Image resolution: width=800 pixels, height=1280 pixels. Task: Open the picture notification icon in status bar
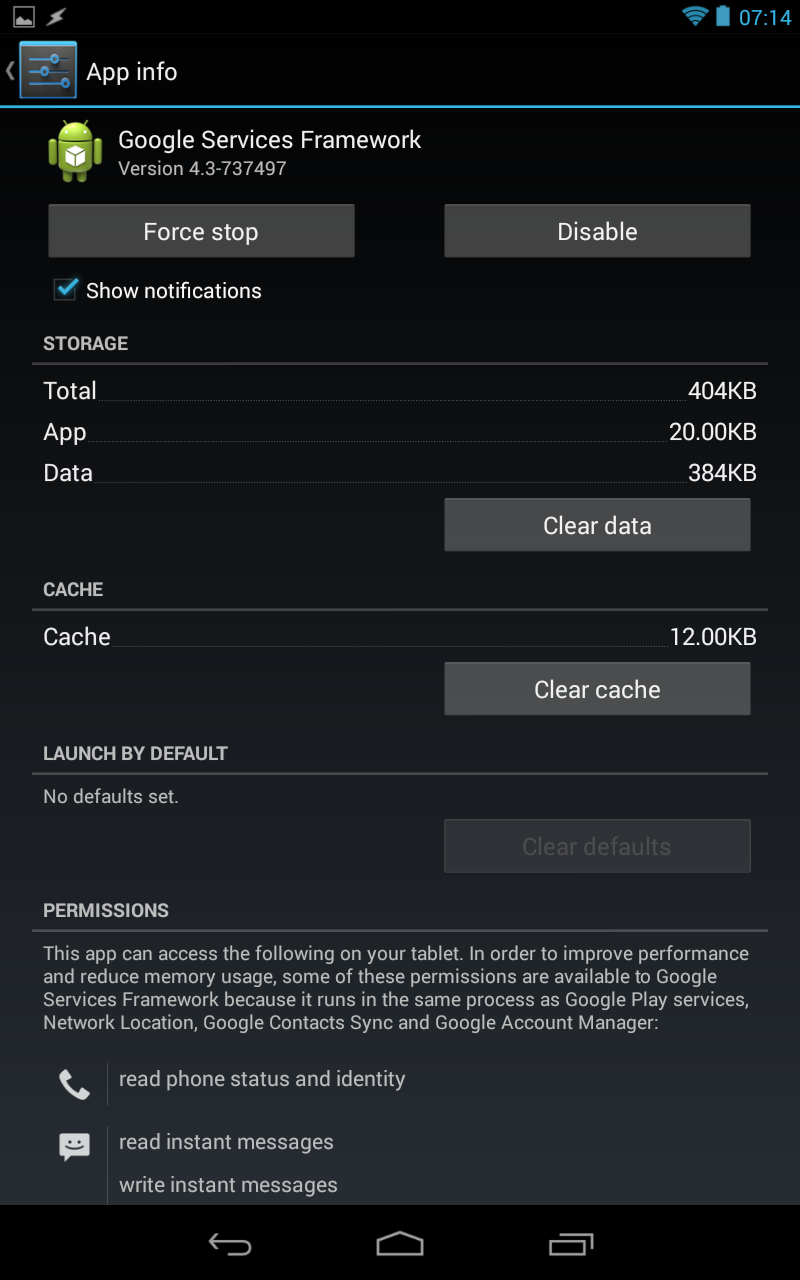23,17
